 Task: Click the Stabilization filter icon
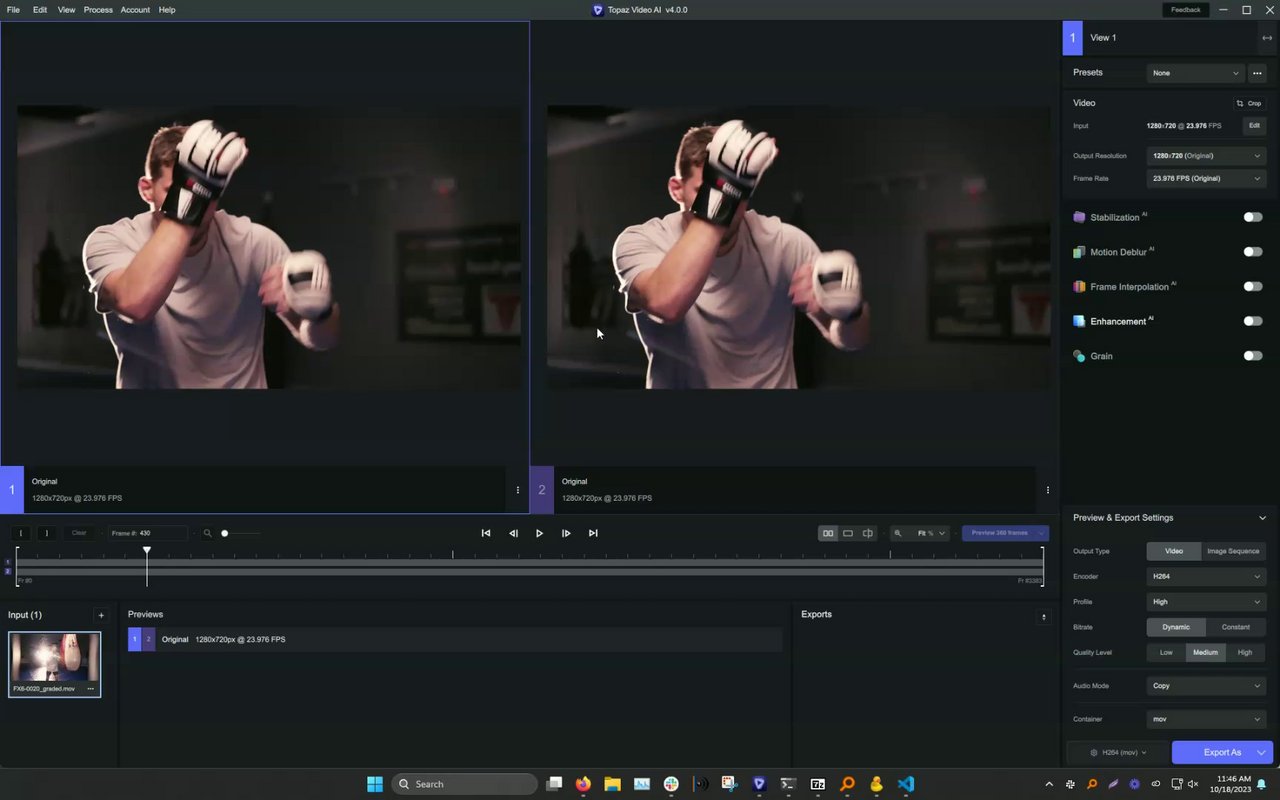pyautogui.click(x=1079, y=217)
